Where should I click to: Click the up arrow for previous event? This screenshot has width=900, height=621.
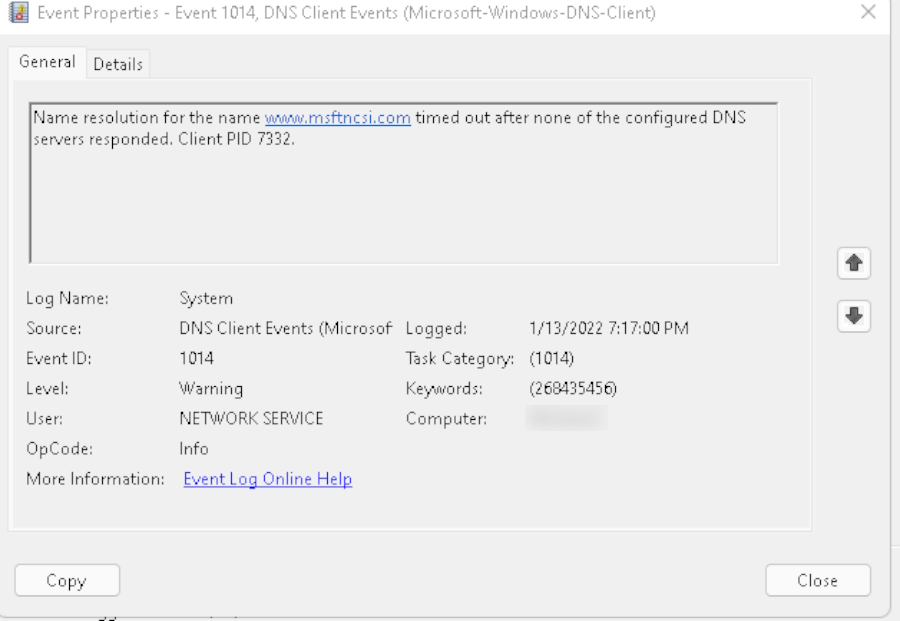click(854, 263)
